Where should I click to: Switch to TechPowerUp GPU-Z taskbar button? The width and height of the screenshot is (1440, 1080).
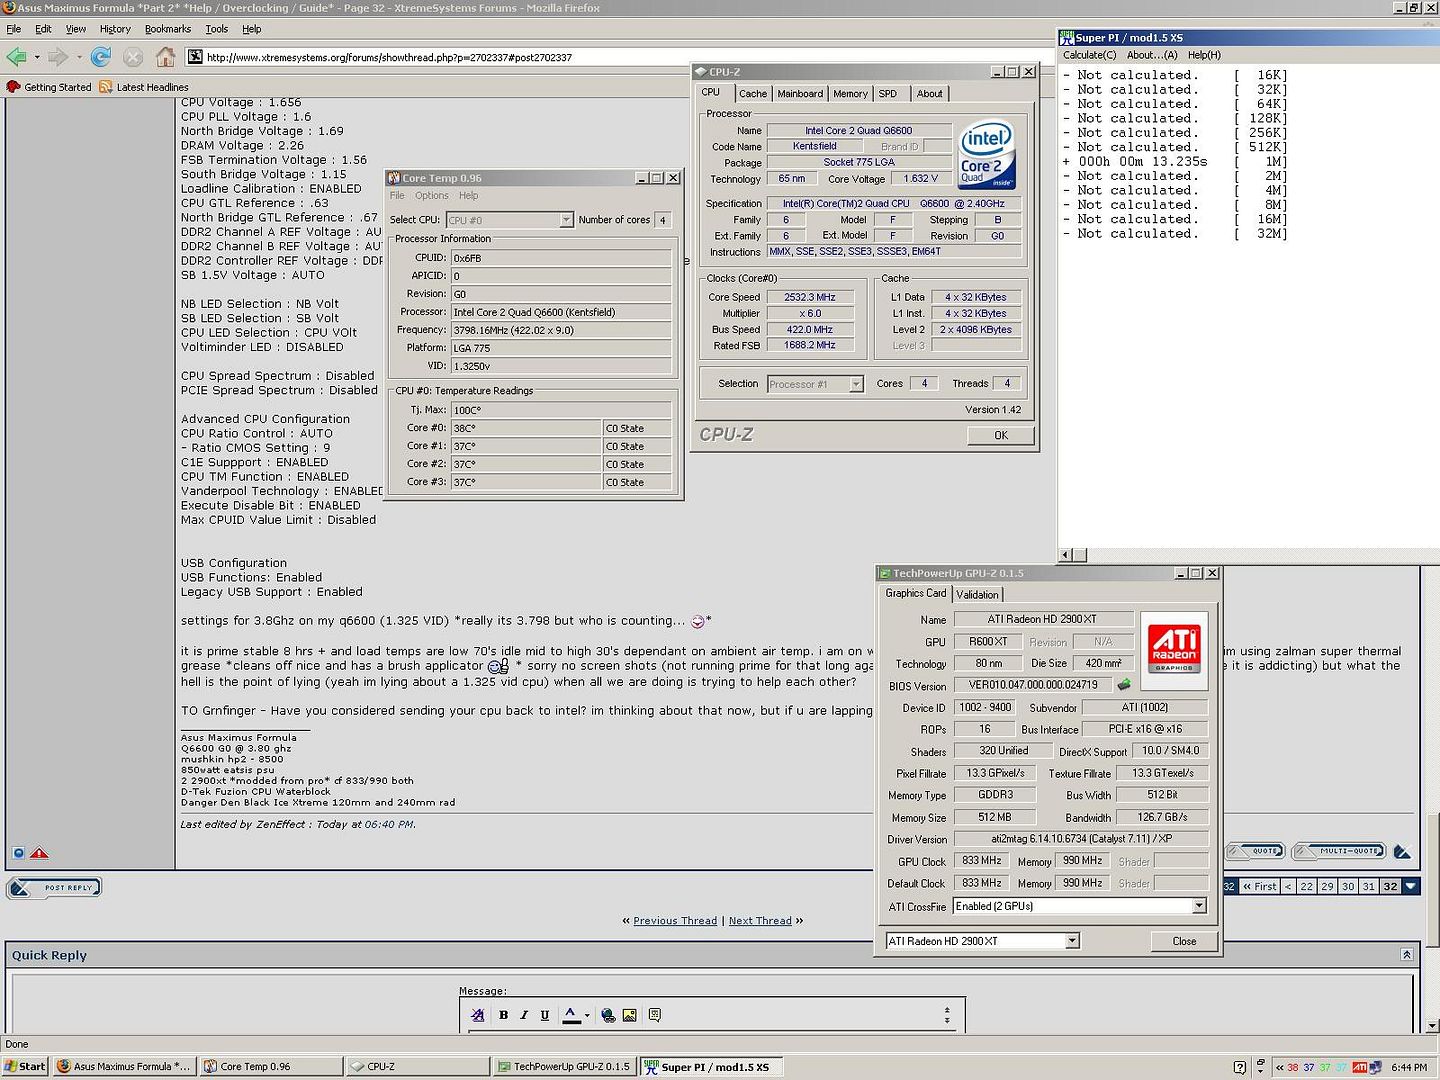[x=565, y=1067]
